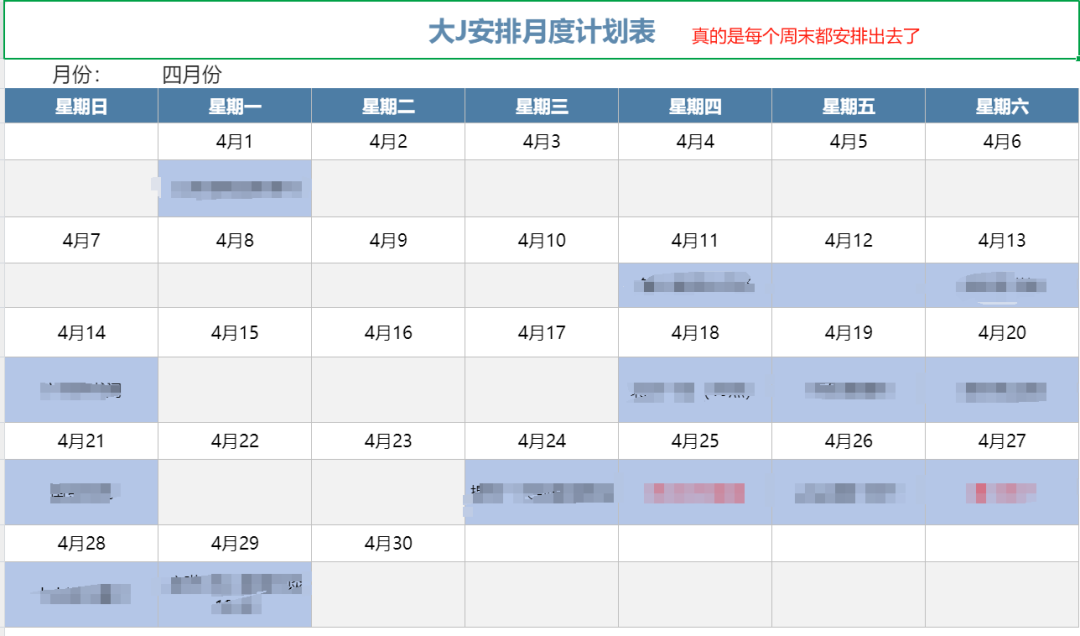
Task: Select the 4月25 date cell
Action: [x=695, y=441]
